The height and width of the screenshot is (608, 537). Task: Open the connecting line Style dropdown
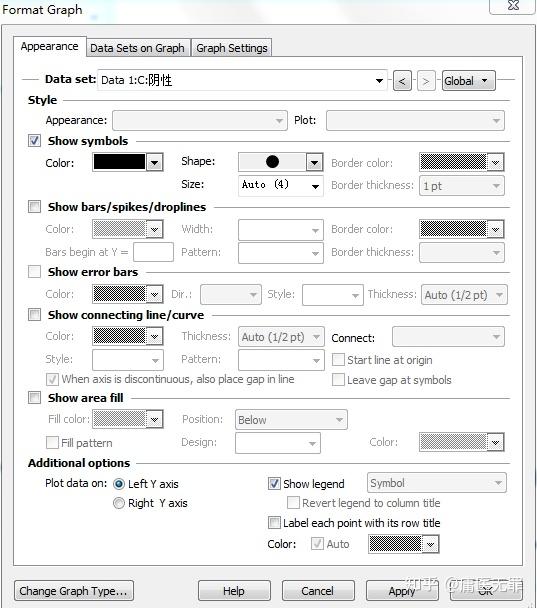click(x=128, y=360)
